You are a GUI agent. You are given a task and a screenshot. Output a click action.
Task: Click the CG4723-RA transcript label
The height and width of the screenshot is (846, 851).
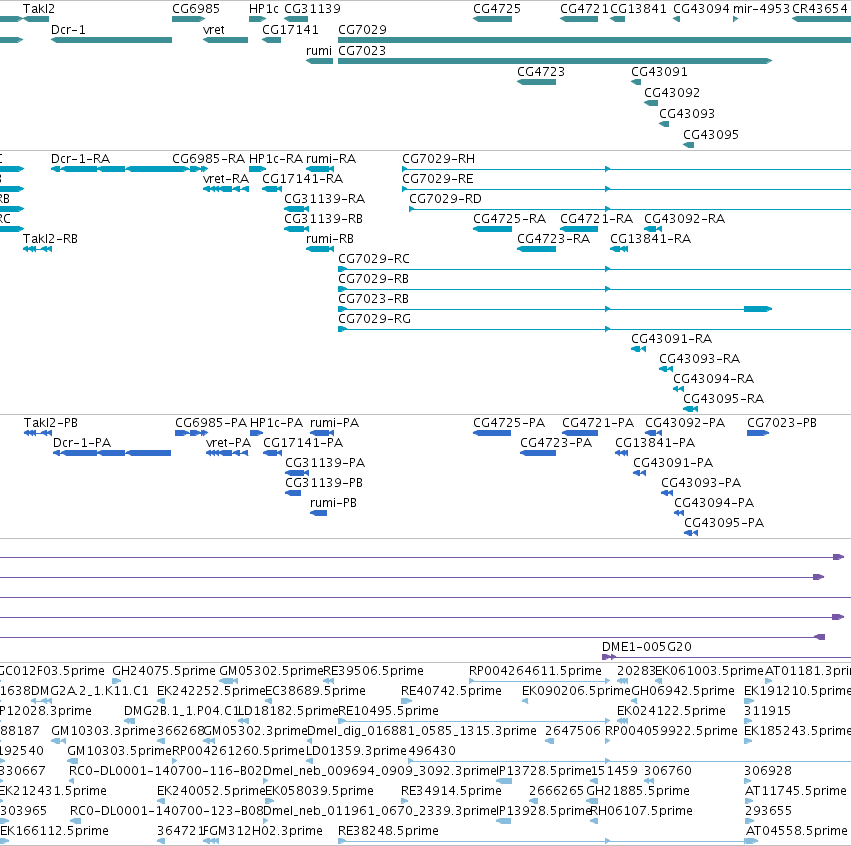(x=553, y=239)
